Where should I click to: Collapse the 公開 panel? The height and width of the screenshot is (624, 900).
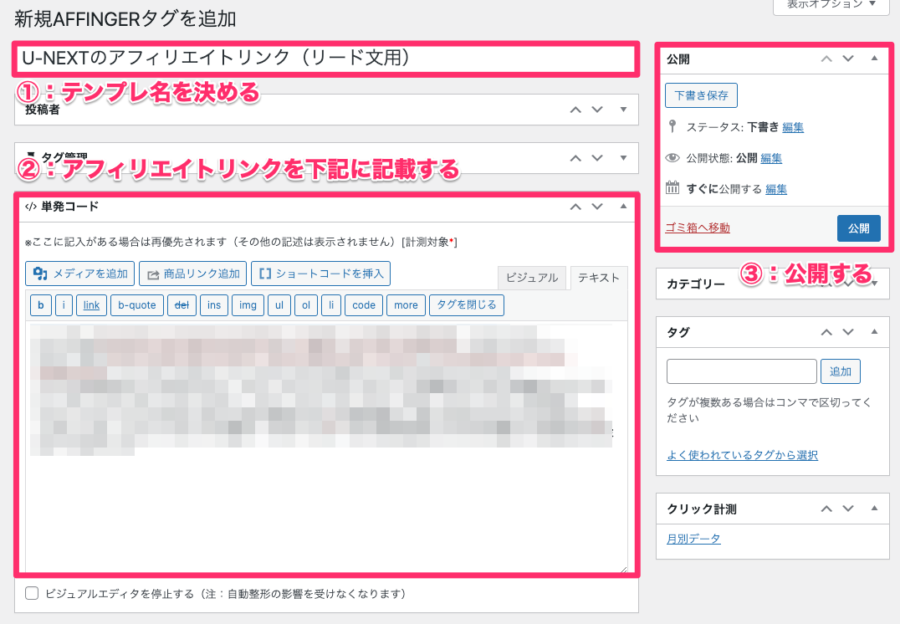874,59
